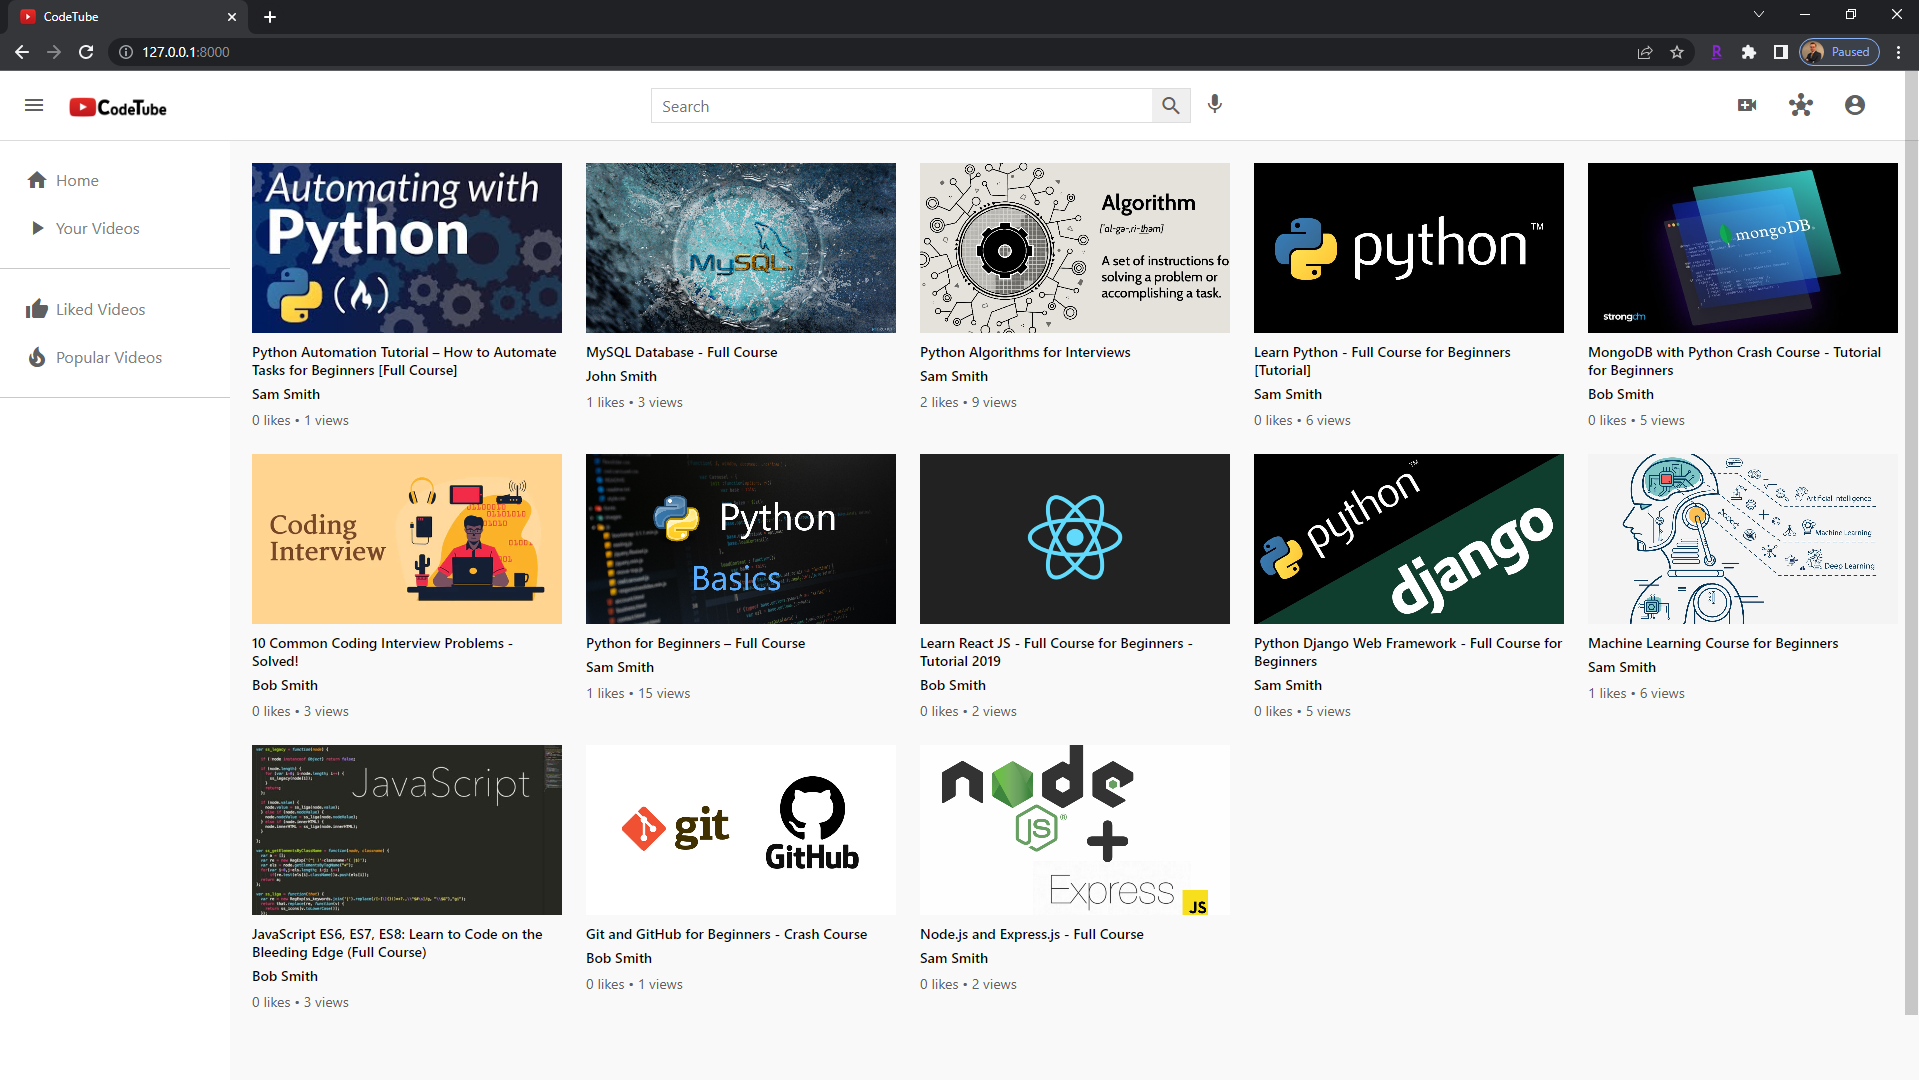
Task: Click into the Search input field
Action: 902,106
